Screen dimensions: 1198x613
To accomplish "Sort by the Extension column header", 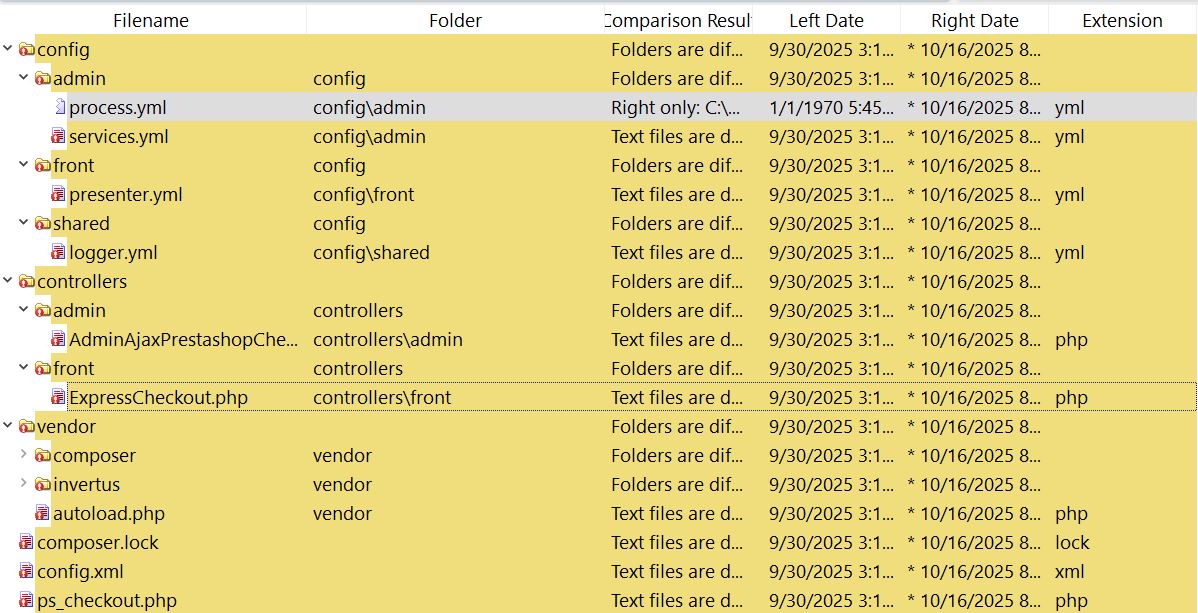I will click(x=1122, y=20).
